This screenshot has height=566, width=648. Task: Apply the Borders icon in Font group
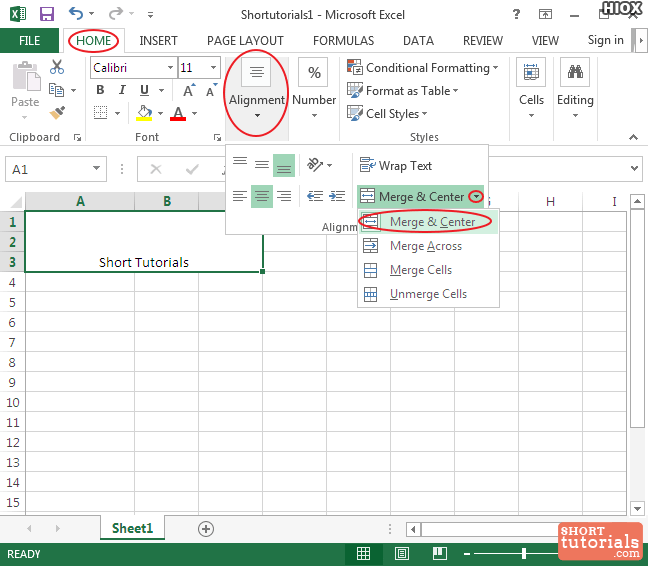[x=100, y=112]
